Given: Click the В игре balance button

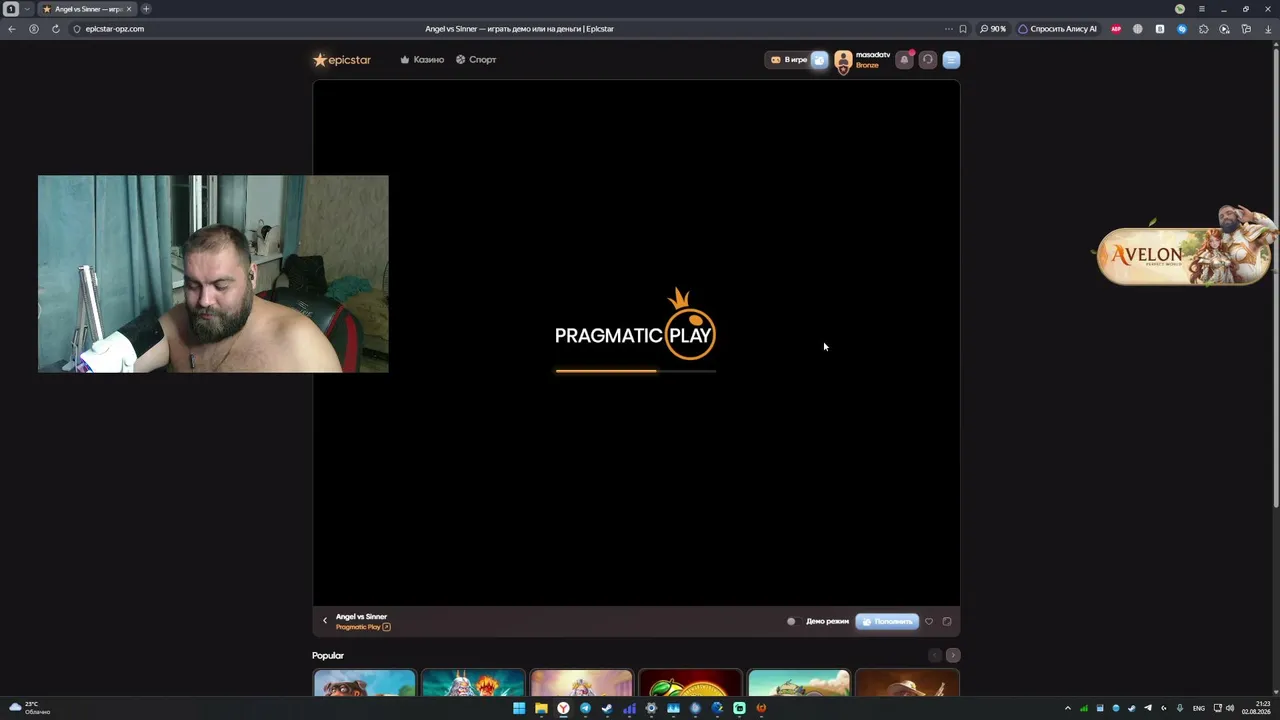Looking at the screenshot, I should [789, 60].
